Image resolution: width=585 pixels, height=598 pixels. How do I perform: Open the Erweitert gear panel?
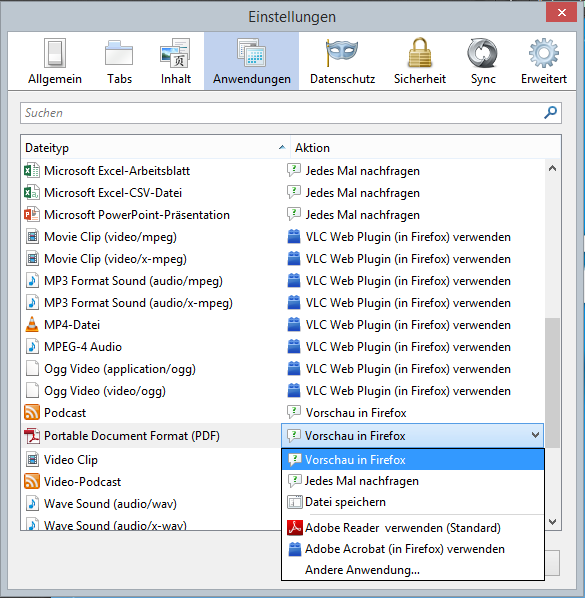tap(544, 61)
